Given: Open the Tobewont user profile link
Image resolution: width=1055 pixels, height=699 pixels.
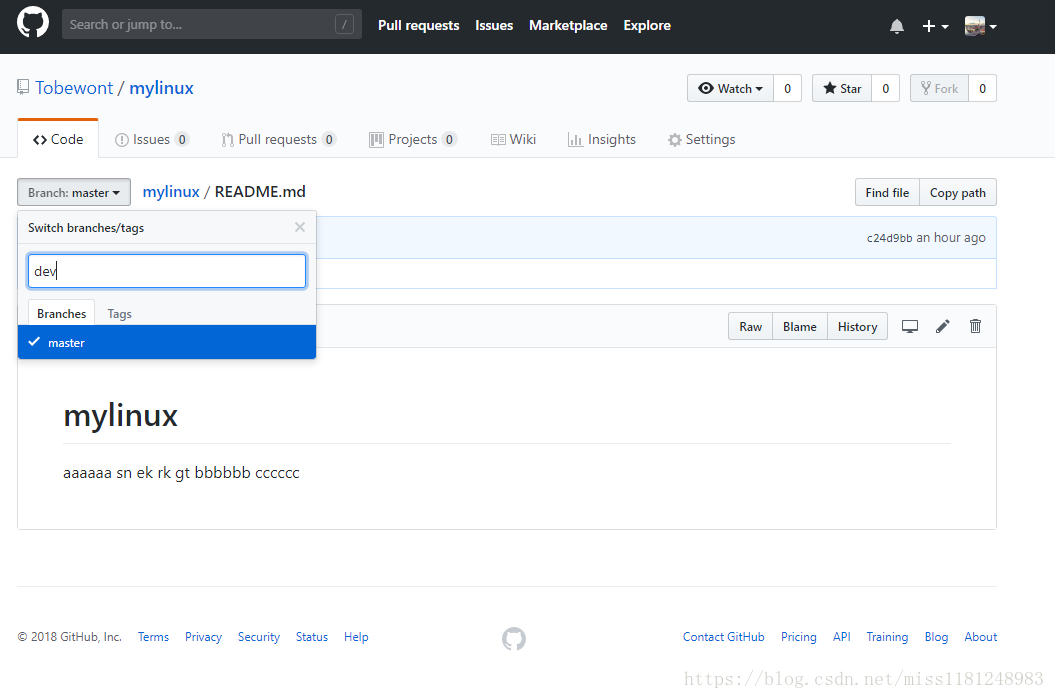Looking at the screenshot, I should point(74,88).
